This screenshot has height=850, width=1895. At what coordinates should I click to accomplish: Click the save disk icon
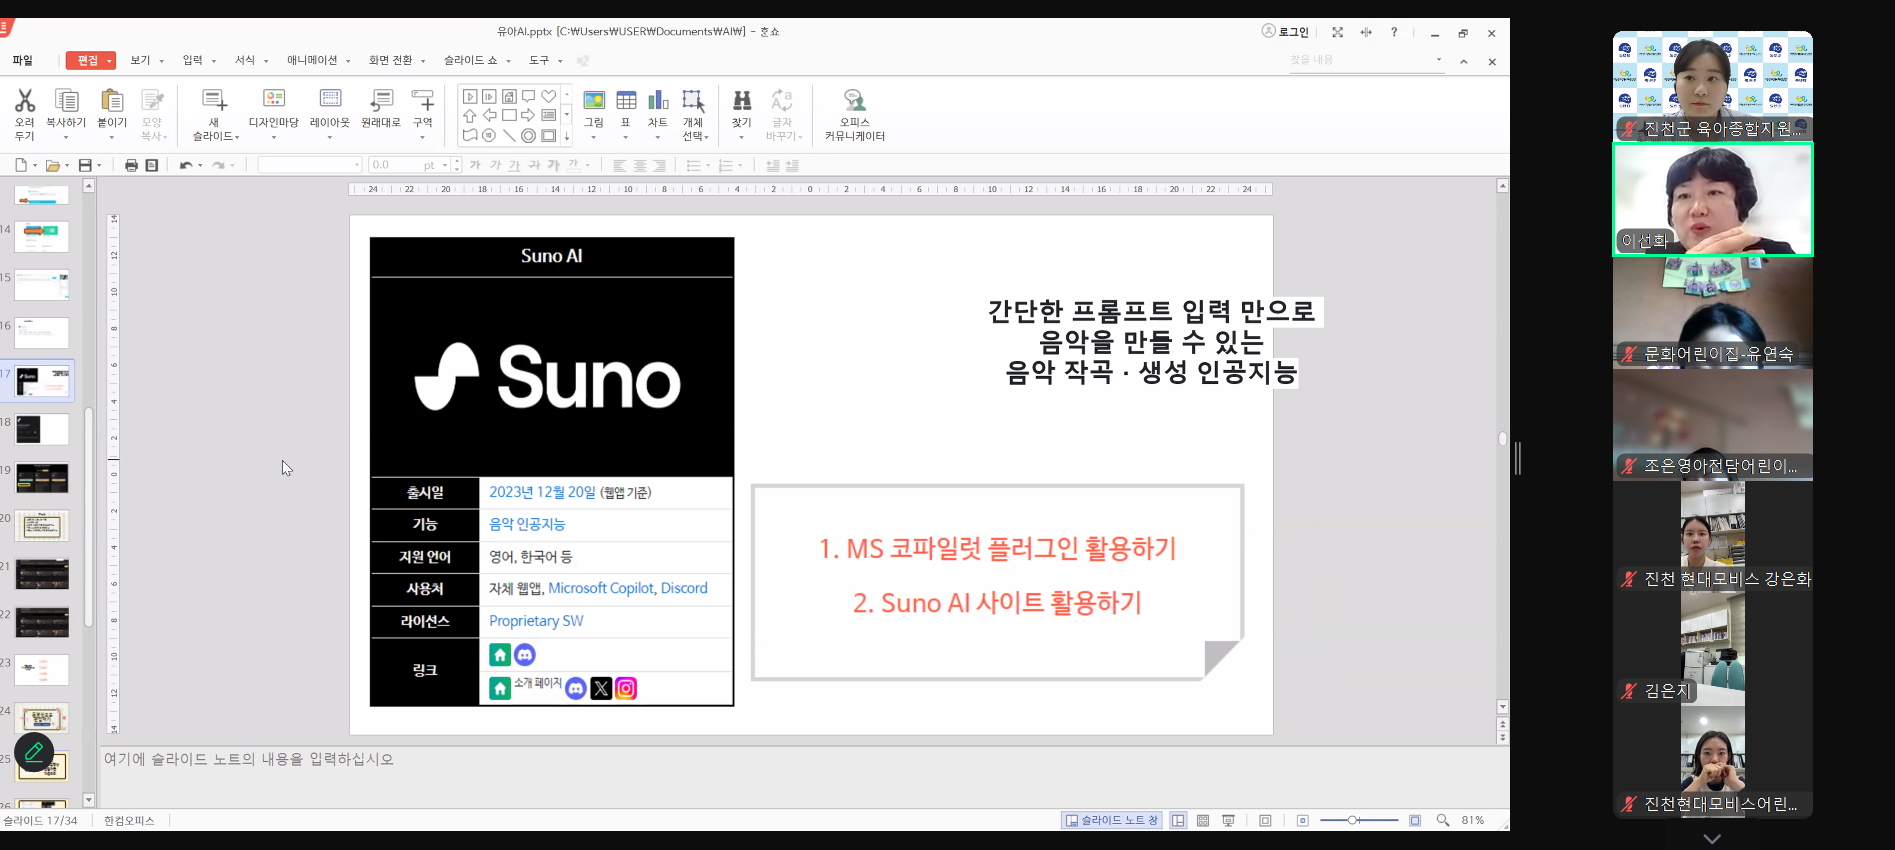85,165
